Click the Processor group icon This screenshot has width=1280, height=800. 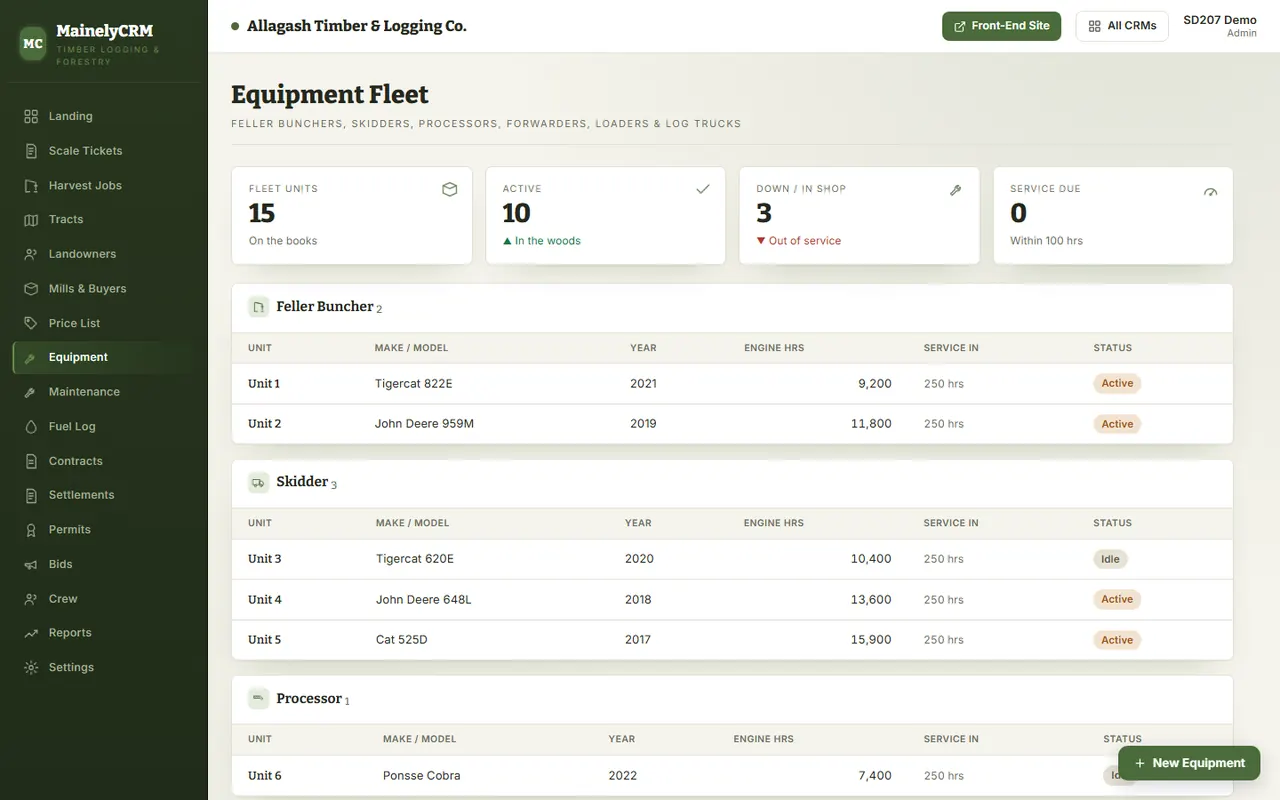click(259, 698)
